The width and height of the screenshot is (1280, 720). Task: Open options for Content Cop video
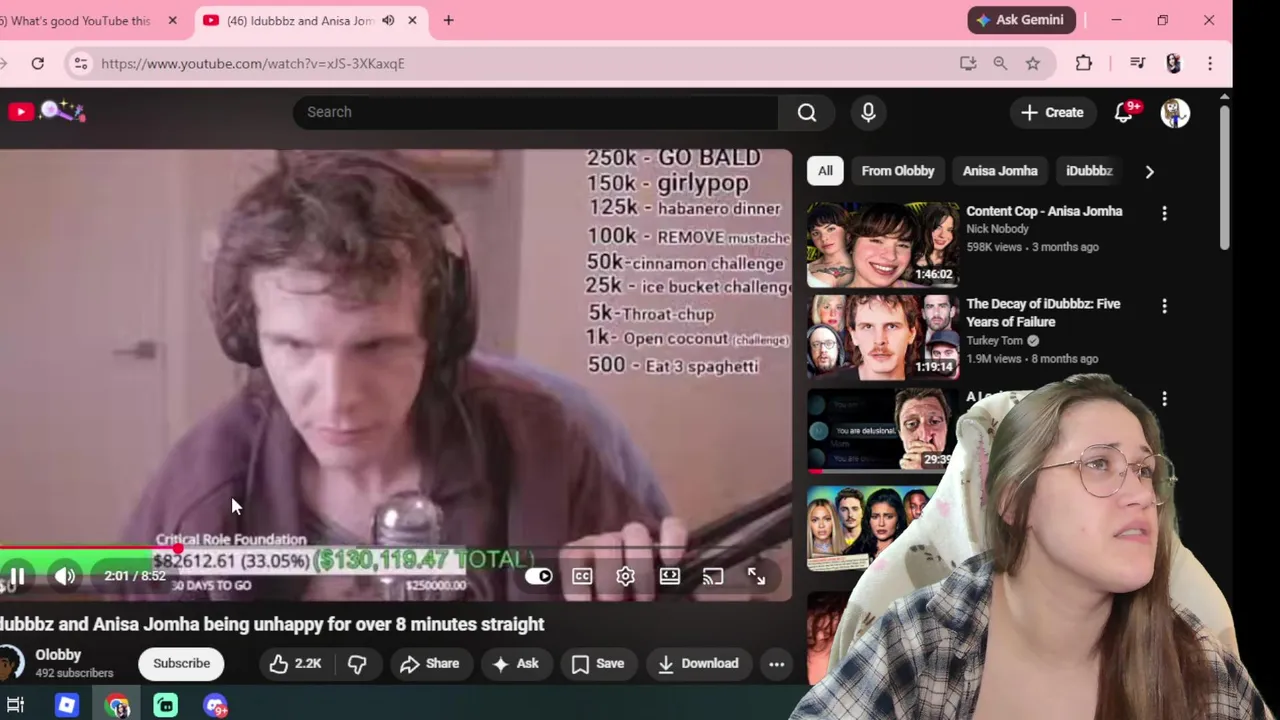click(x=1164, y=213)
